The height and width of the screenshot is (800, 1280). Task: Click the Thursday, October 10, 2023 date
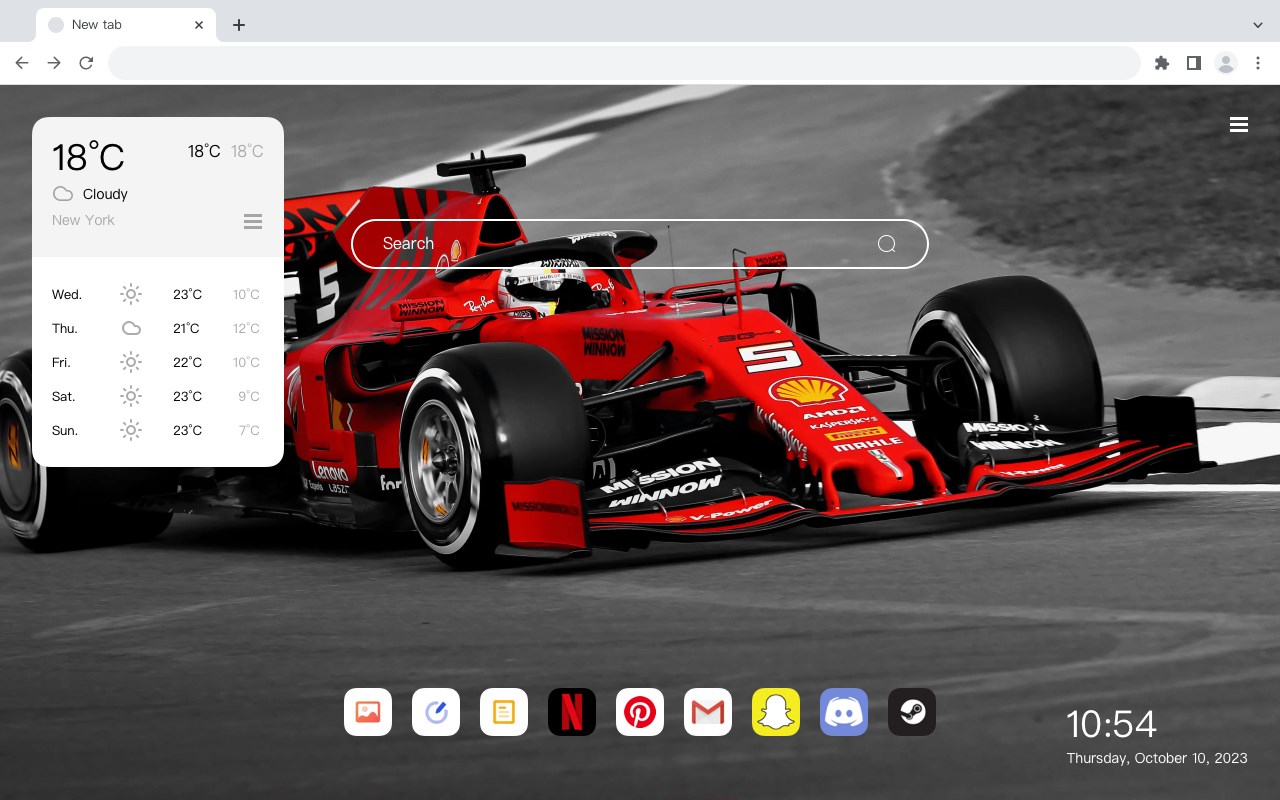1157,758
